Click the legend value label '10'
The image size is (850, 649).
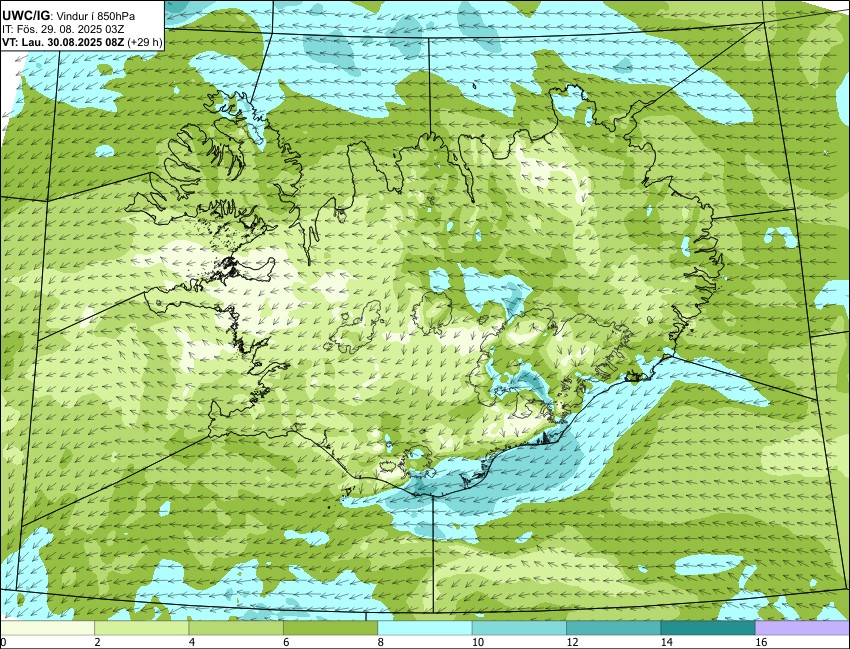point(478,642)
